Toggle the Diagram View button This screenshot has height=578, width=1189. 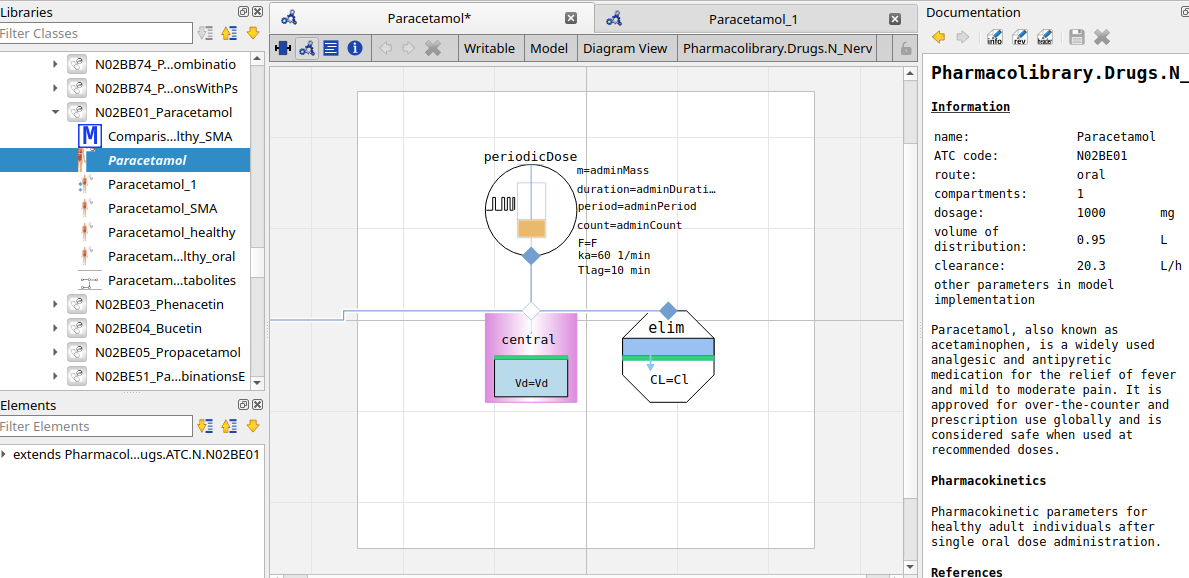click(625, 48)
